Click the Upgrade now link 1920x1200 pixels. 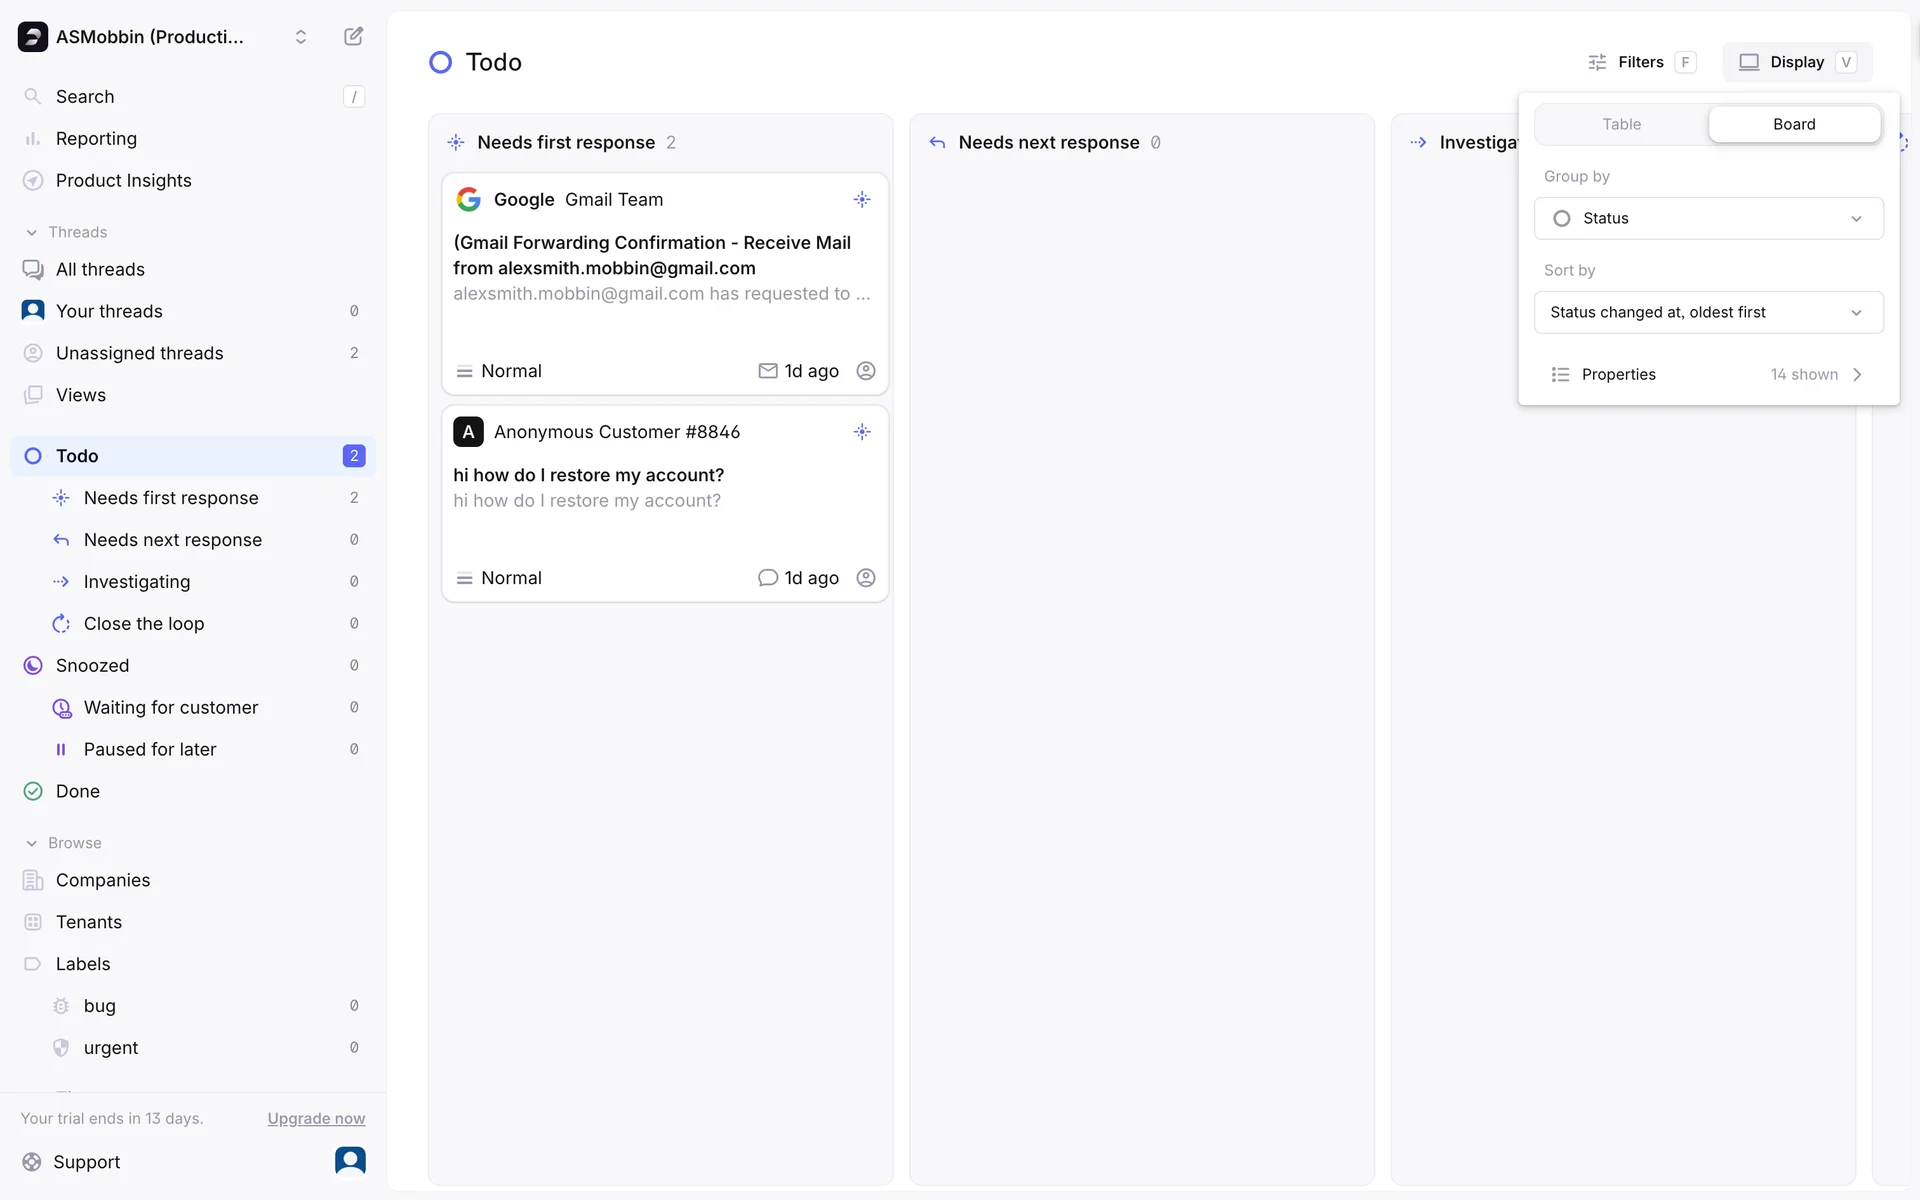(x=316, y=1119)
